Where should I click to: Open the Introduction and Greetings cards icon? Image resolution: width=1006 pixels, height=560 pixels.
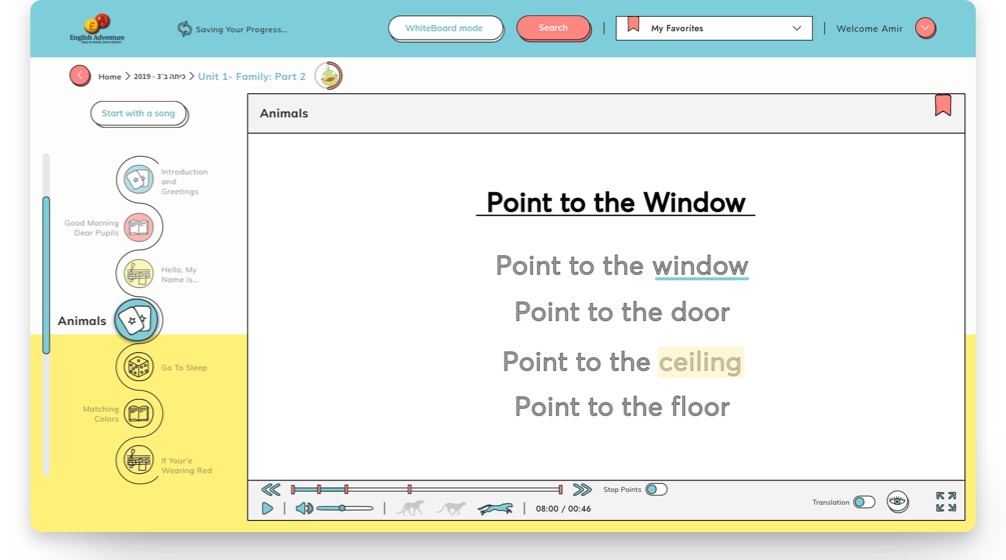(x=139, y=179)
